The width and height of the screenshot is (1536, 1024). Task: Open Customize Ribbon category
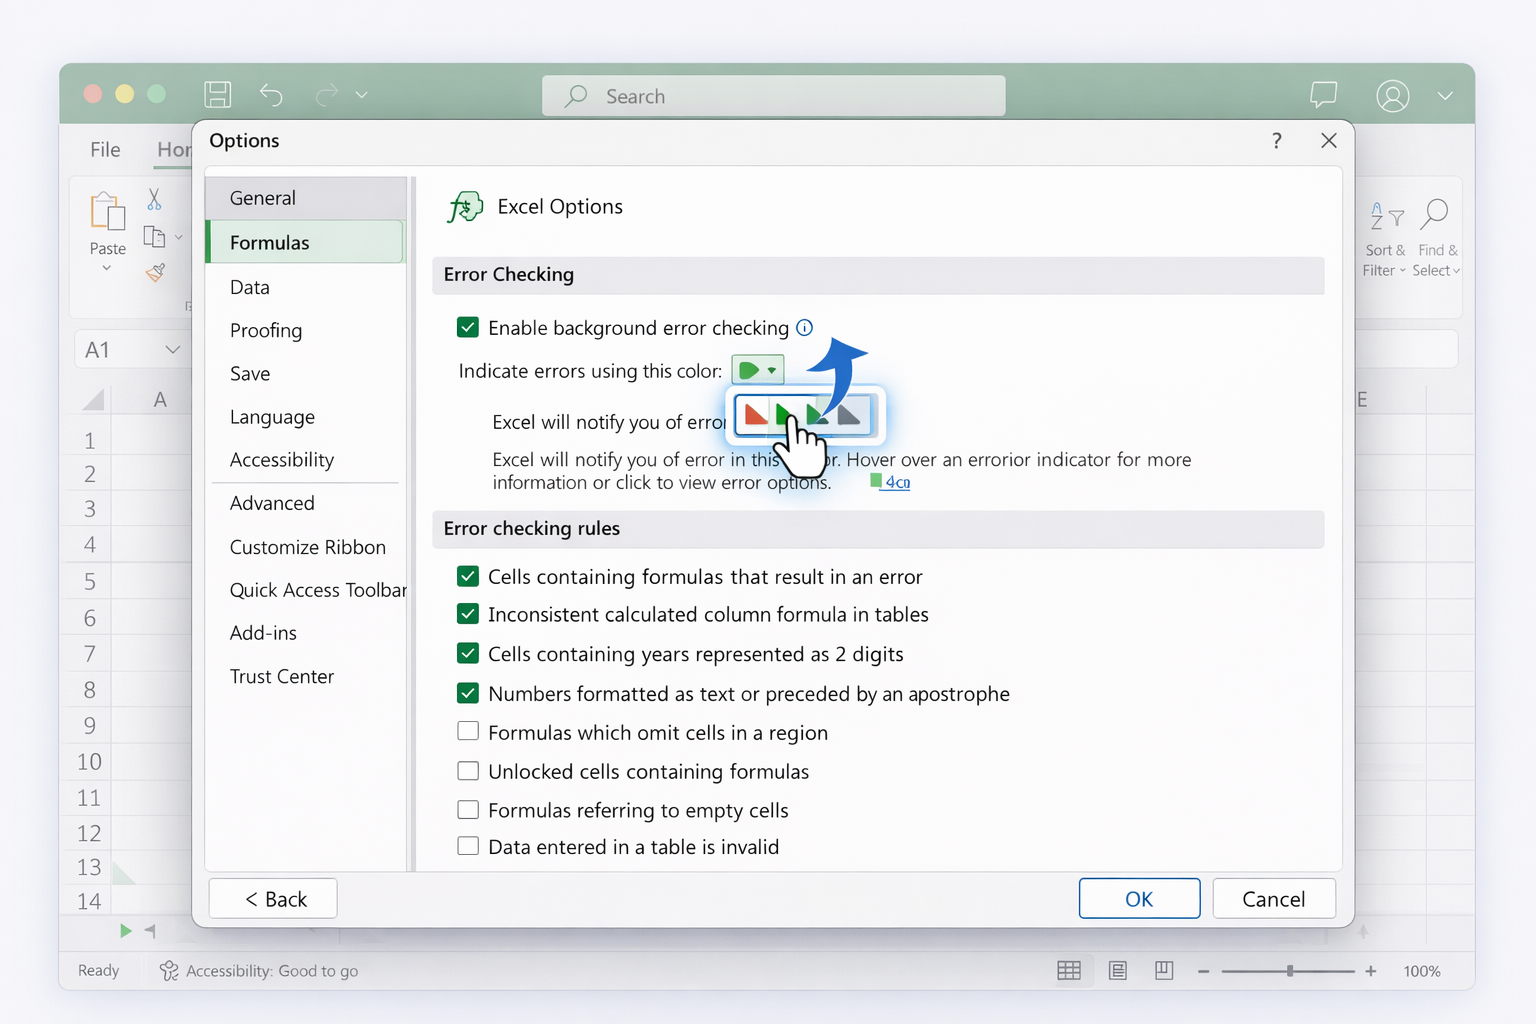point(306,548)
